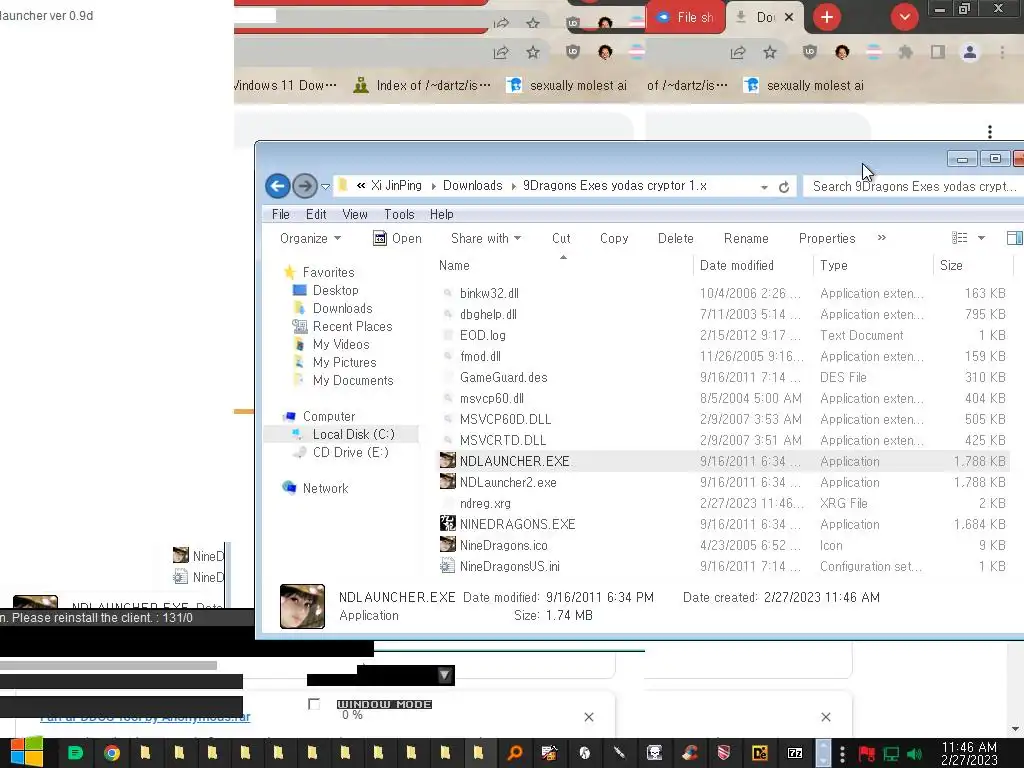Sort files by the Size column
The image size is (1024, 768).
(x=951, y=265)
